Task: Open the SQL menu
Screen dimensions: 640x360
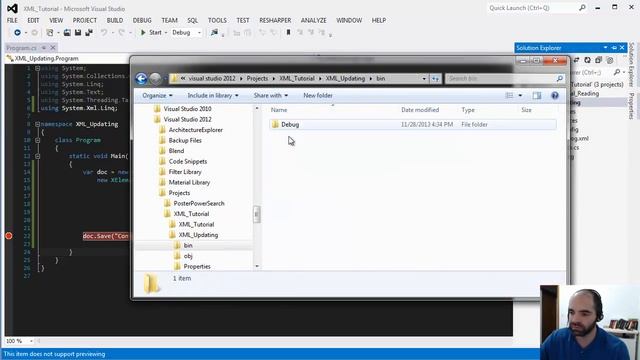Action: click(193, 20)
